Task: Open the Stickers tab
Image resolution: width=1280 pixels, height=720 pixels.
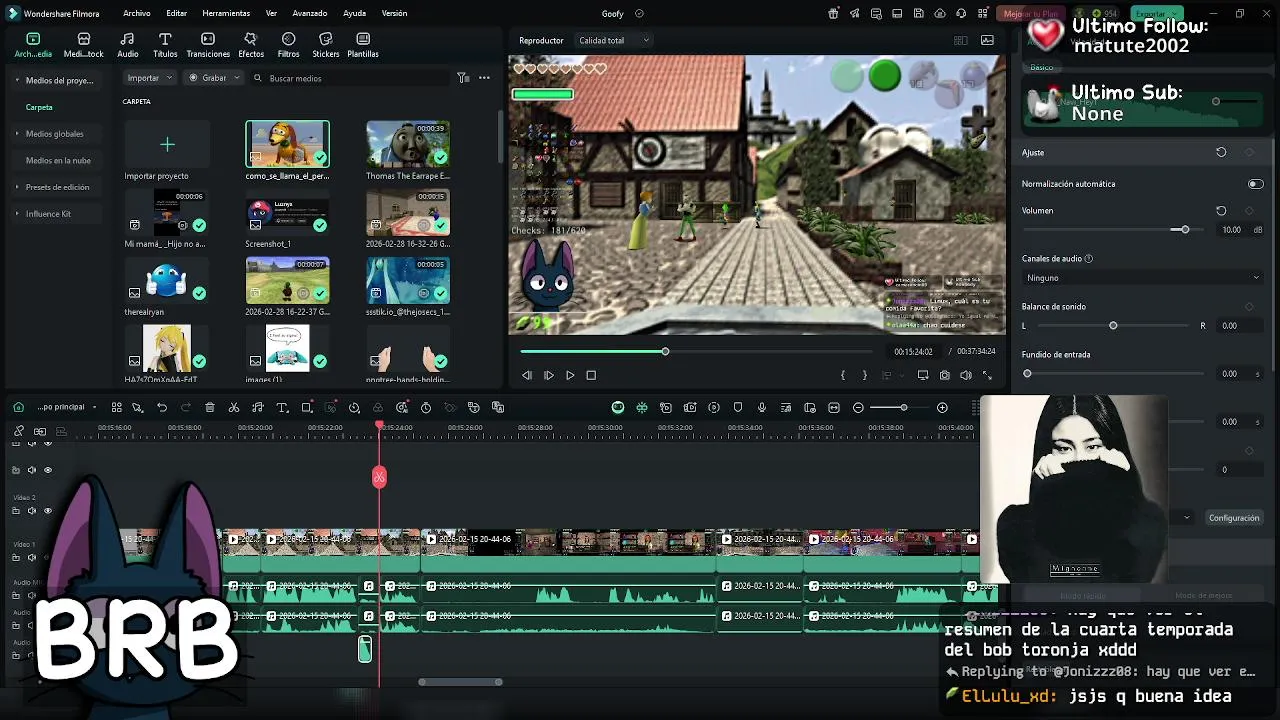Action: (x=325, y=45)
